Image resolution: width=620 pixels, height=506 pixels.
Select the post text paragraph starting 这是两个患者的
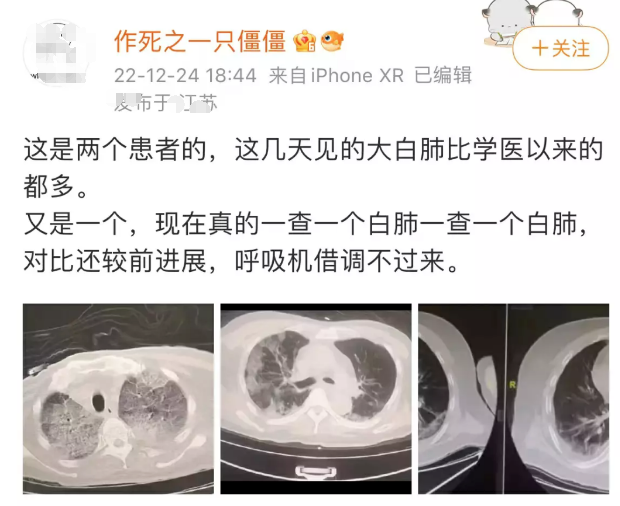click(x=313, y=168)
